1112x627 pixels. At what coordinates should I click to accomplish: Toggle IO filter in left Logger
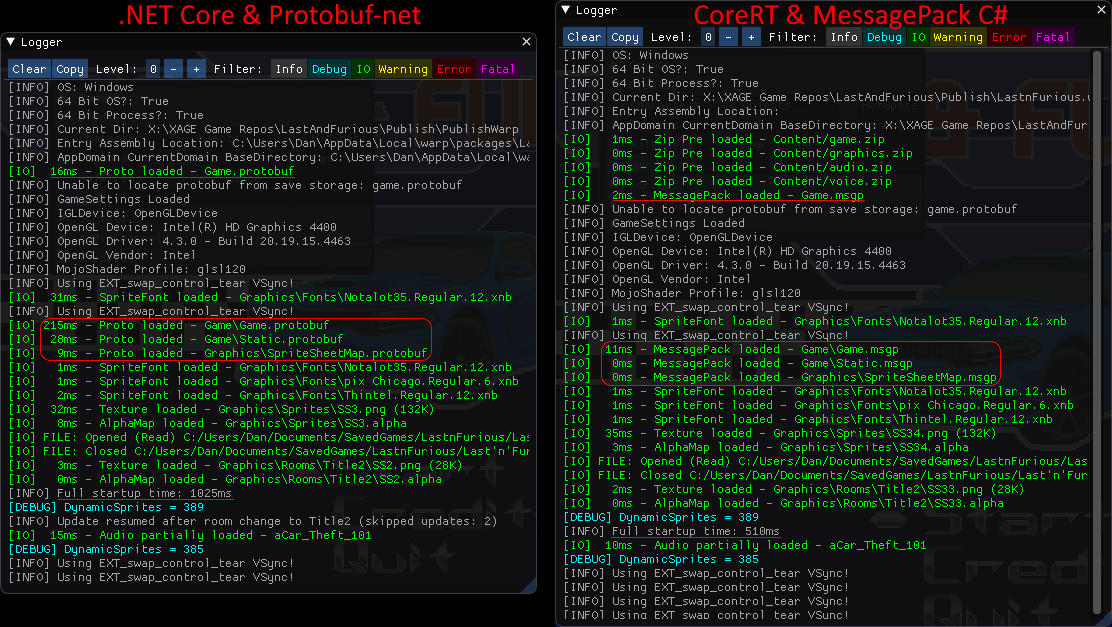click(363, 69)
